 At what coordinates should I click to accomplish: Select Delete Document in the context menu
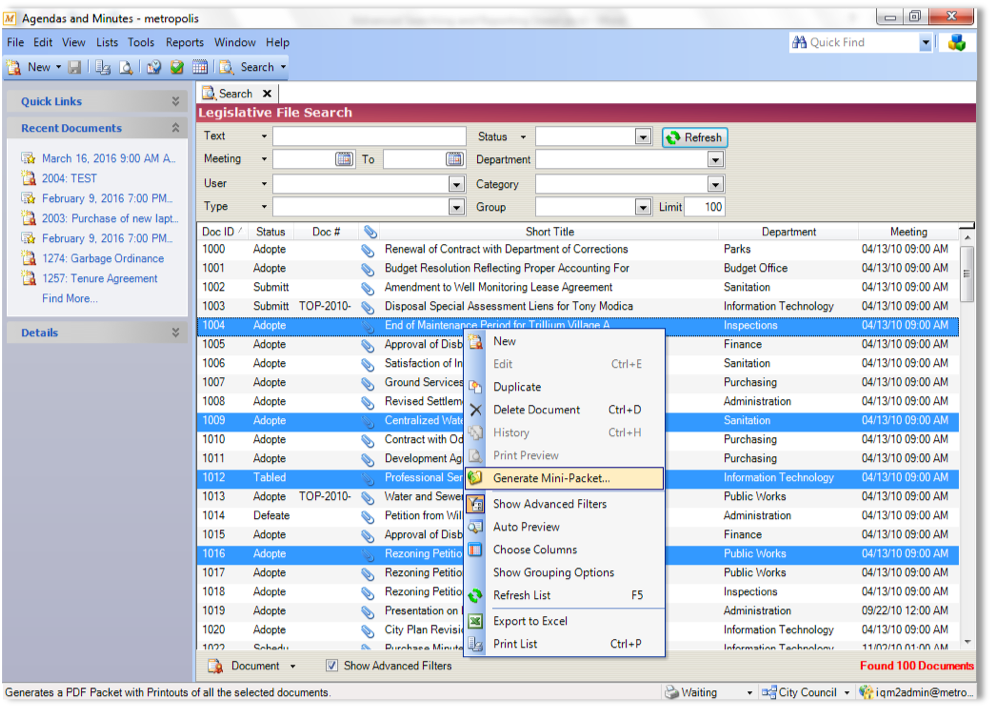[564, 410]
